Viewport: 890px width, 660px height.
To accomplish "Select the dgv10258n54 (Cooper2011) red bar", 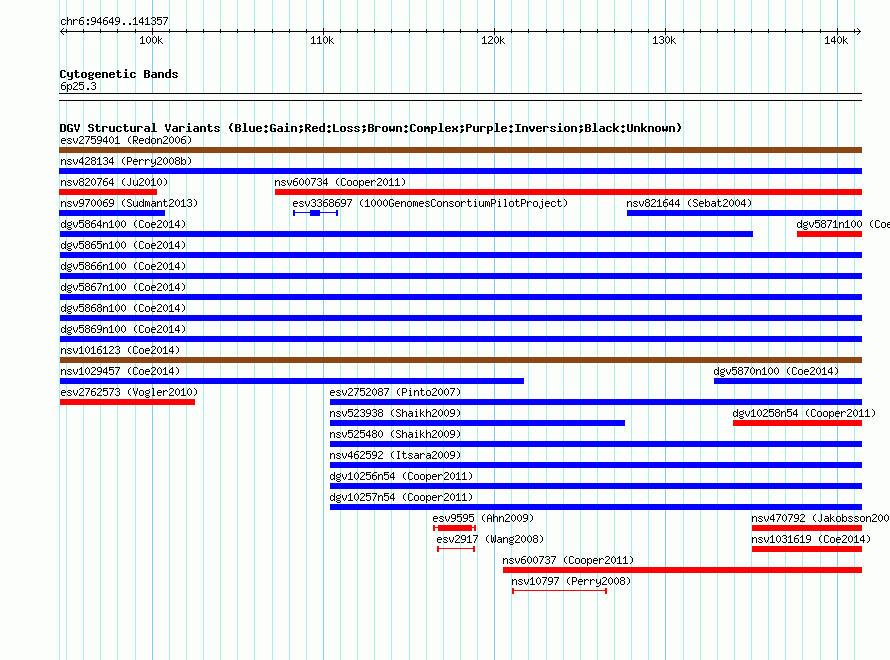I will pos(797,423).
